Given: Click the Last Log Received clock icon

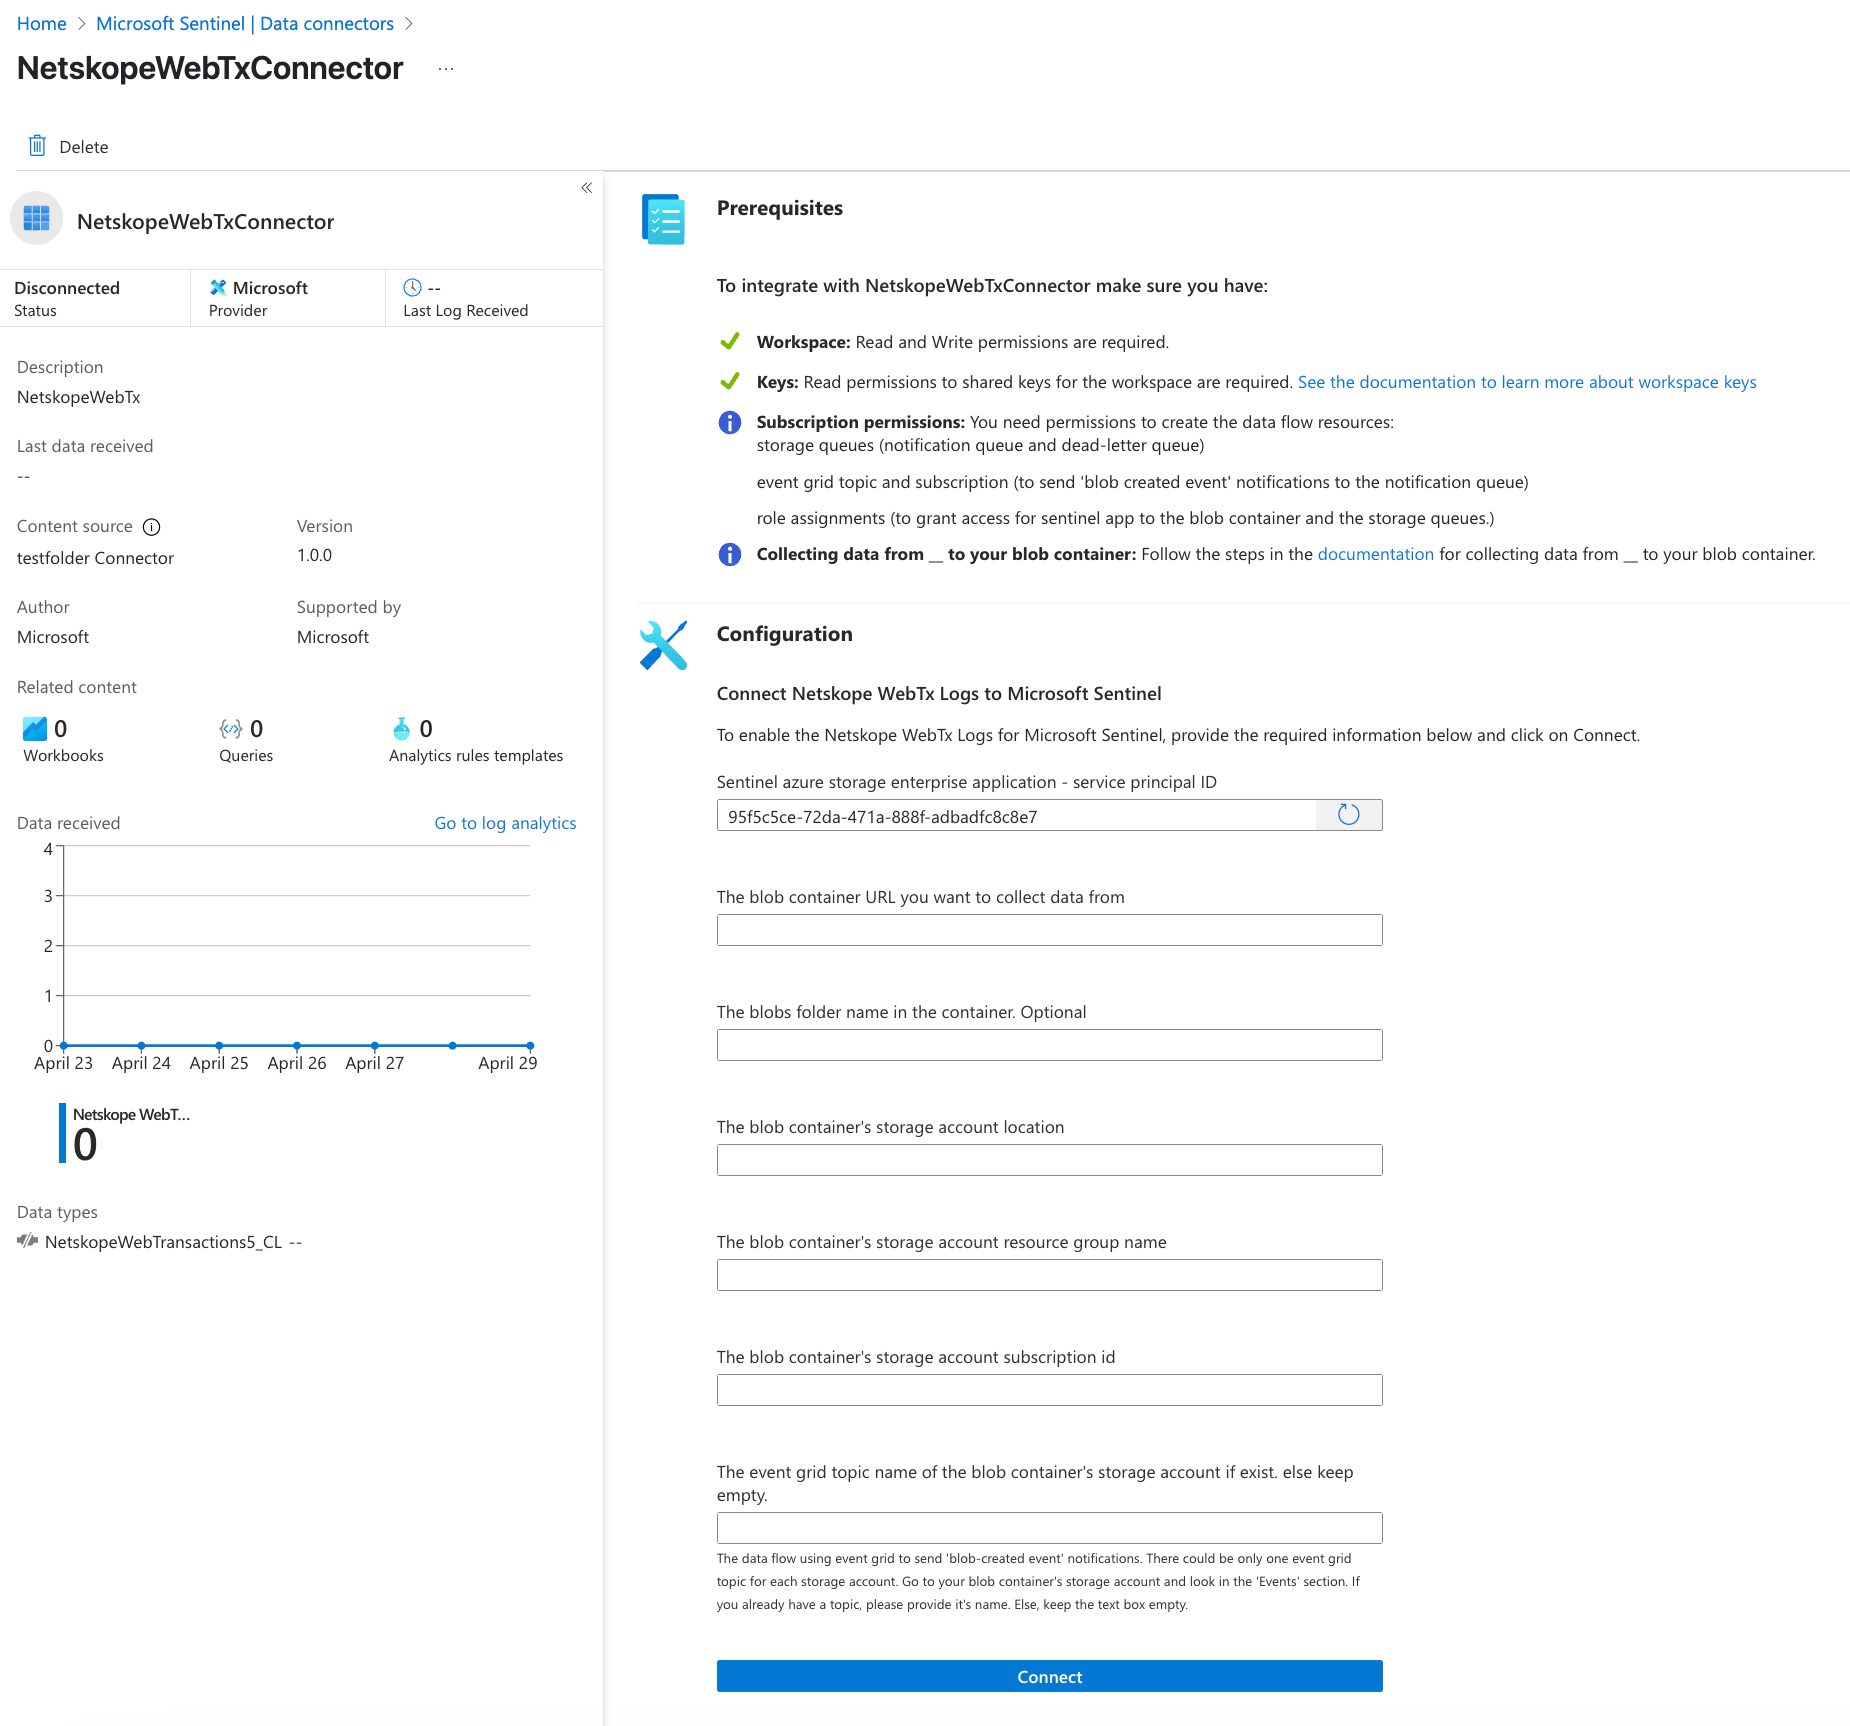Looking at the screenshot, I should pyautogui.click(x=412, y=288).
